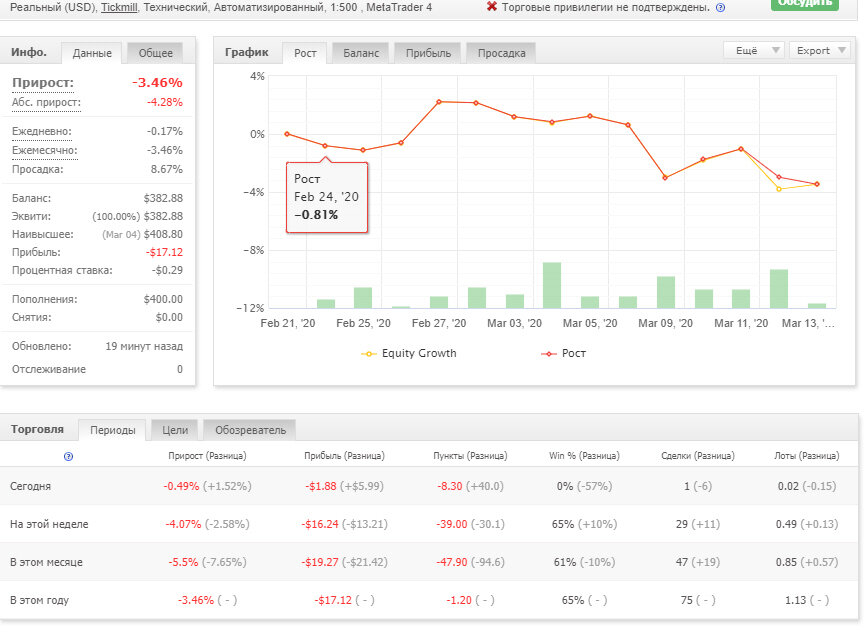Open the Export dropdown
This screenshot has height=634, width=867.
820,50
